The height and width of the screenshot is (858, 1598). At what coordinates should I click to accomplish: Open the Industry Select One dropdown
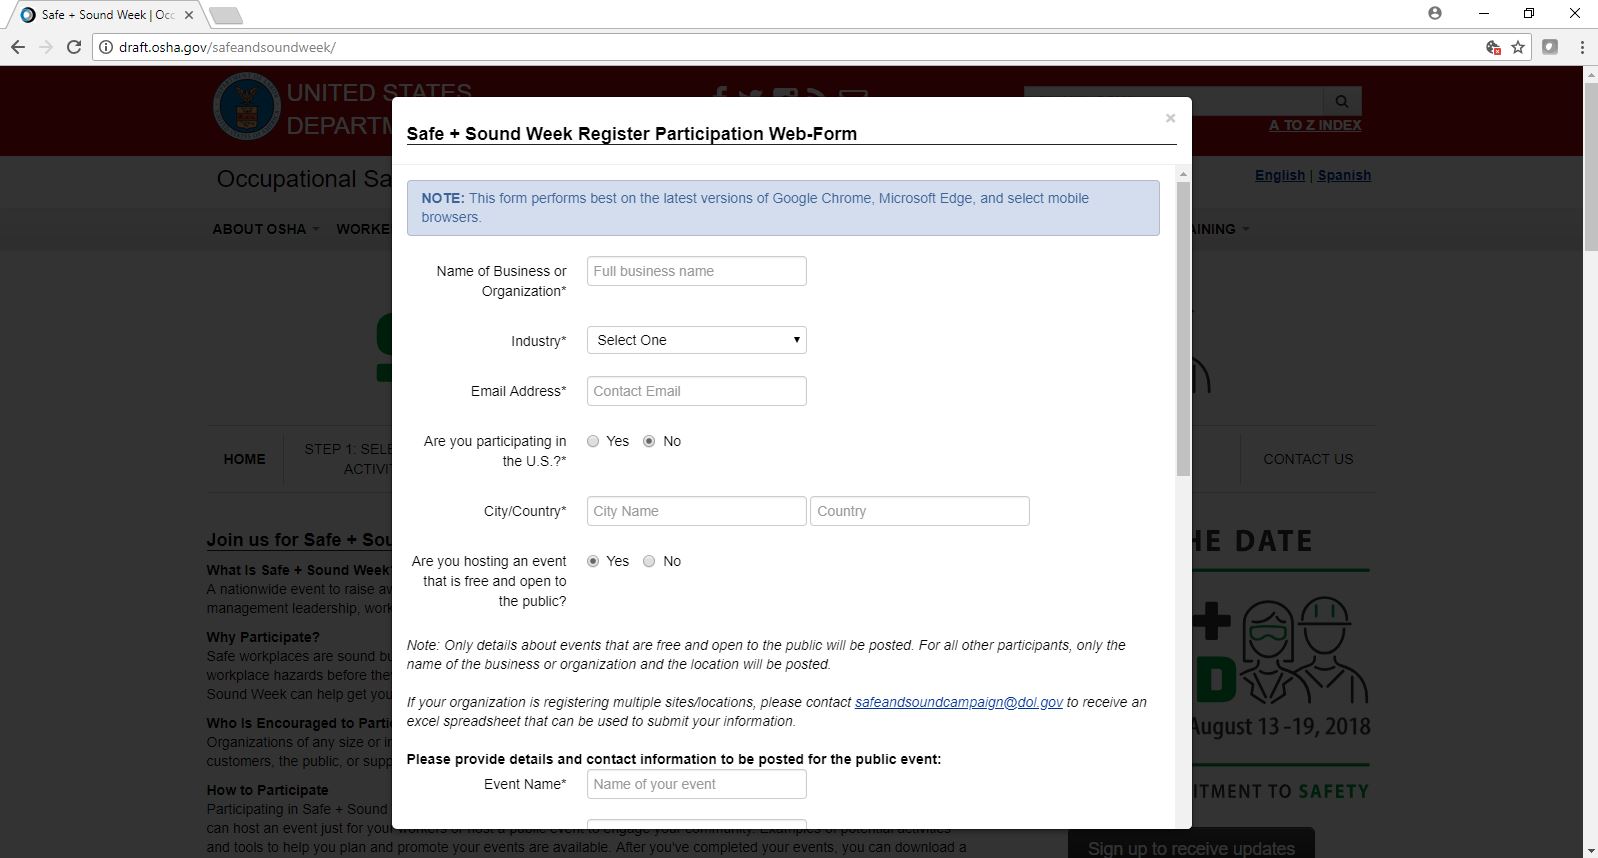pyautogui.click(x=697, y=340)
